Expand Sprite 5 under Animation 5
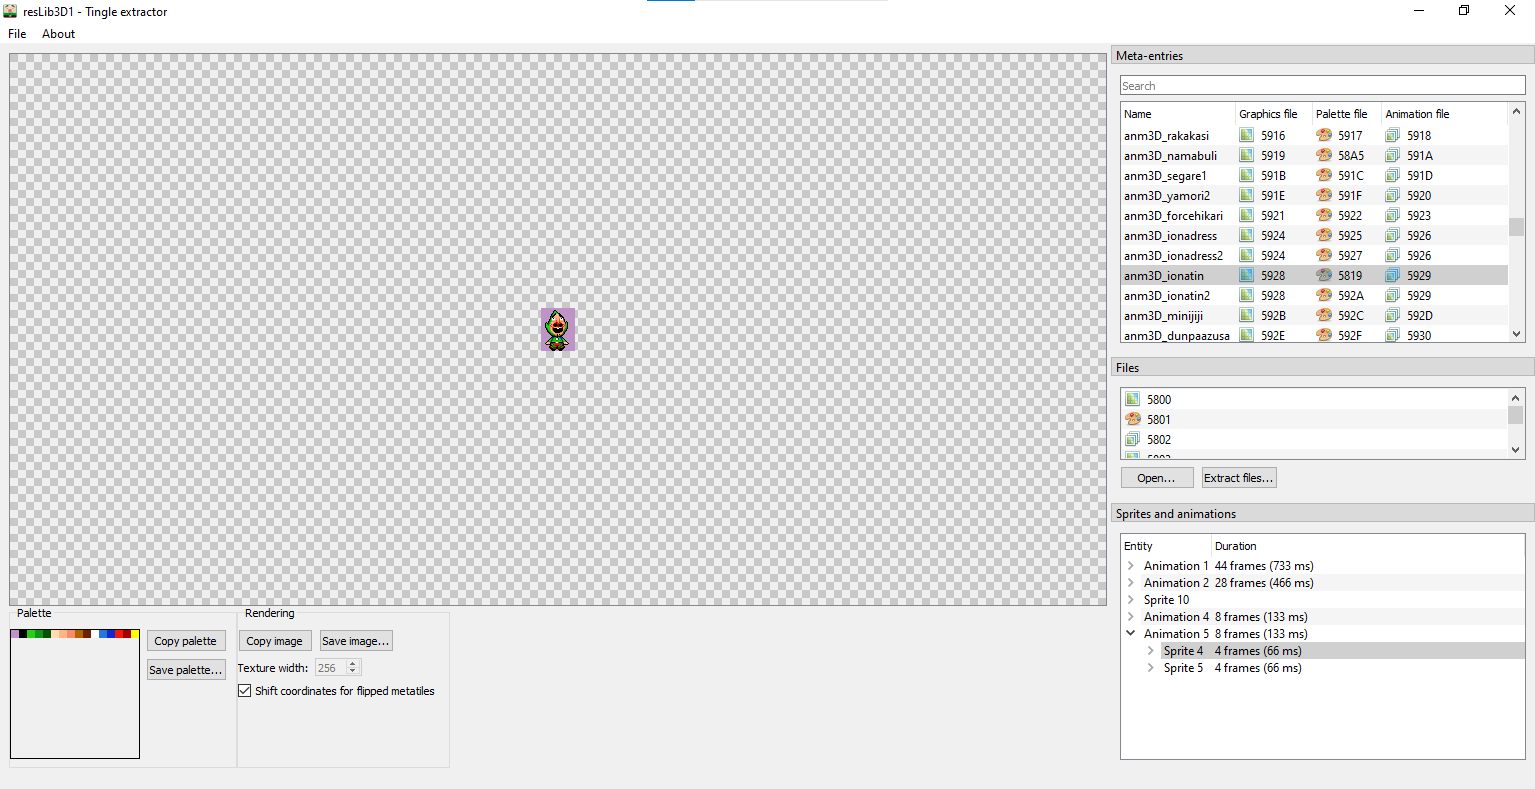Viewport: 1535px width, 789px height. pos(1151,668)
